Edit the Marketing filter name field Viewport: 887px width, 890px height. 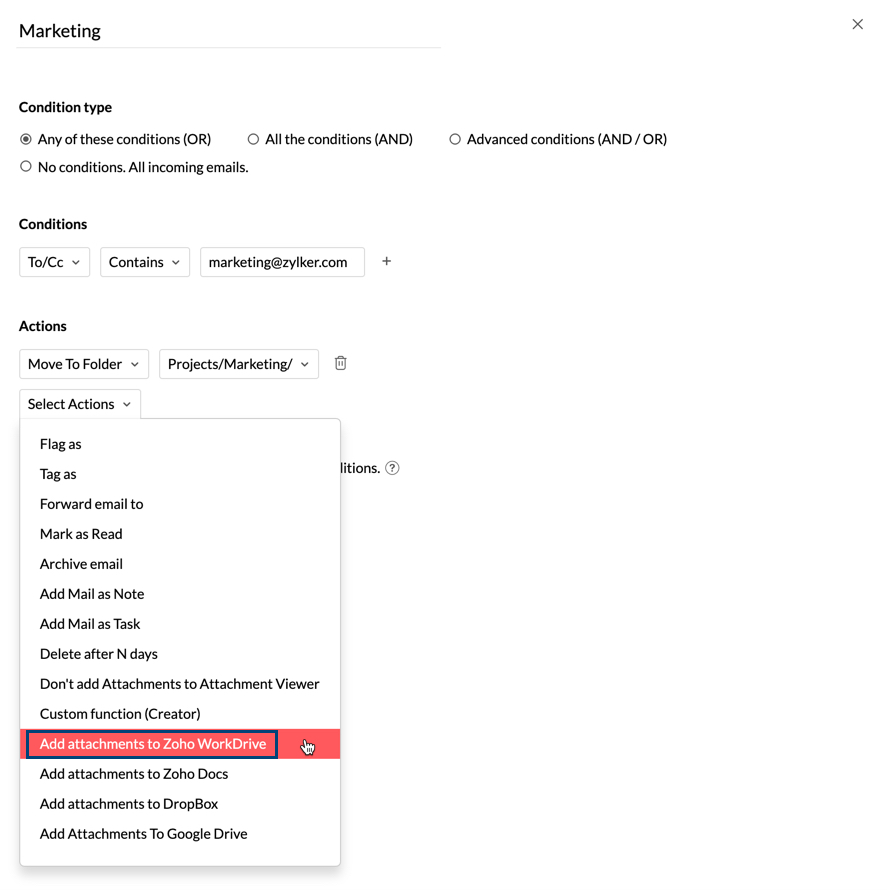(x=229, y=31)
